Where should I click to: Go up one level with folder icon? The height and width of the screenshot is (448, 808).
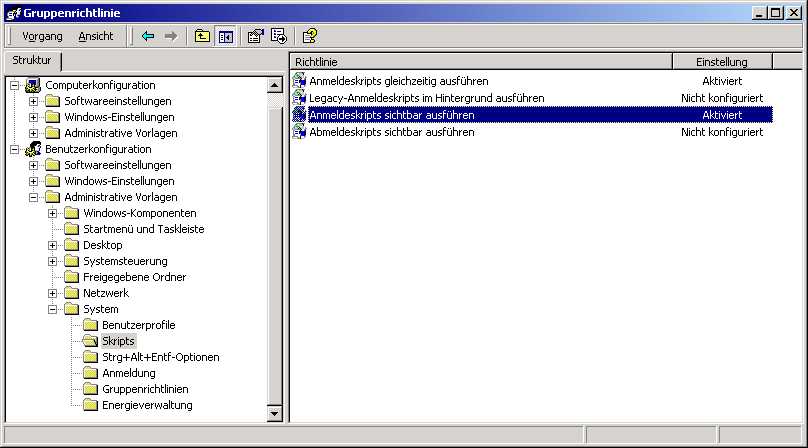pyautogui.click(x=202, y=36)
